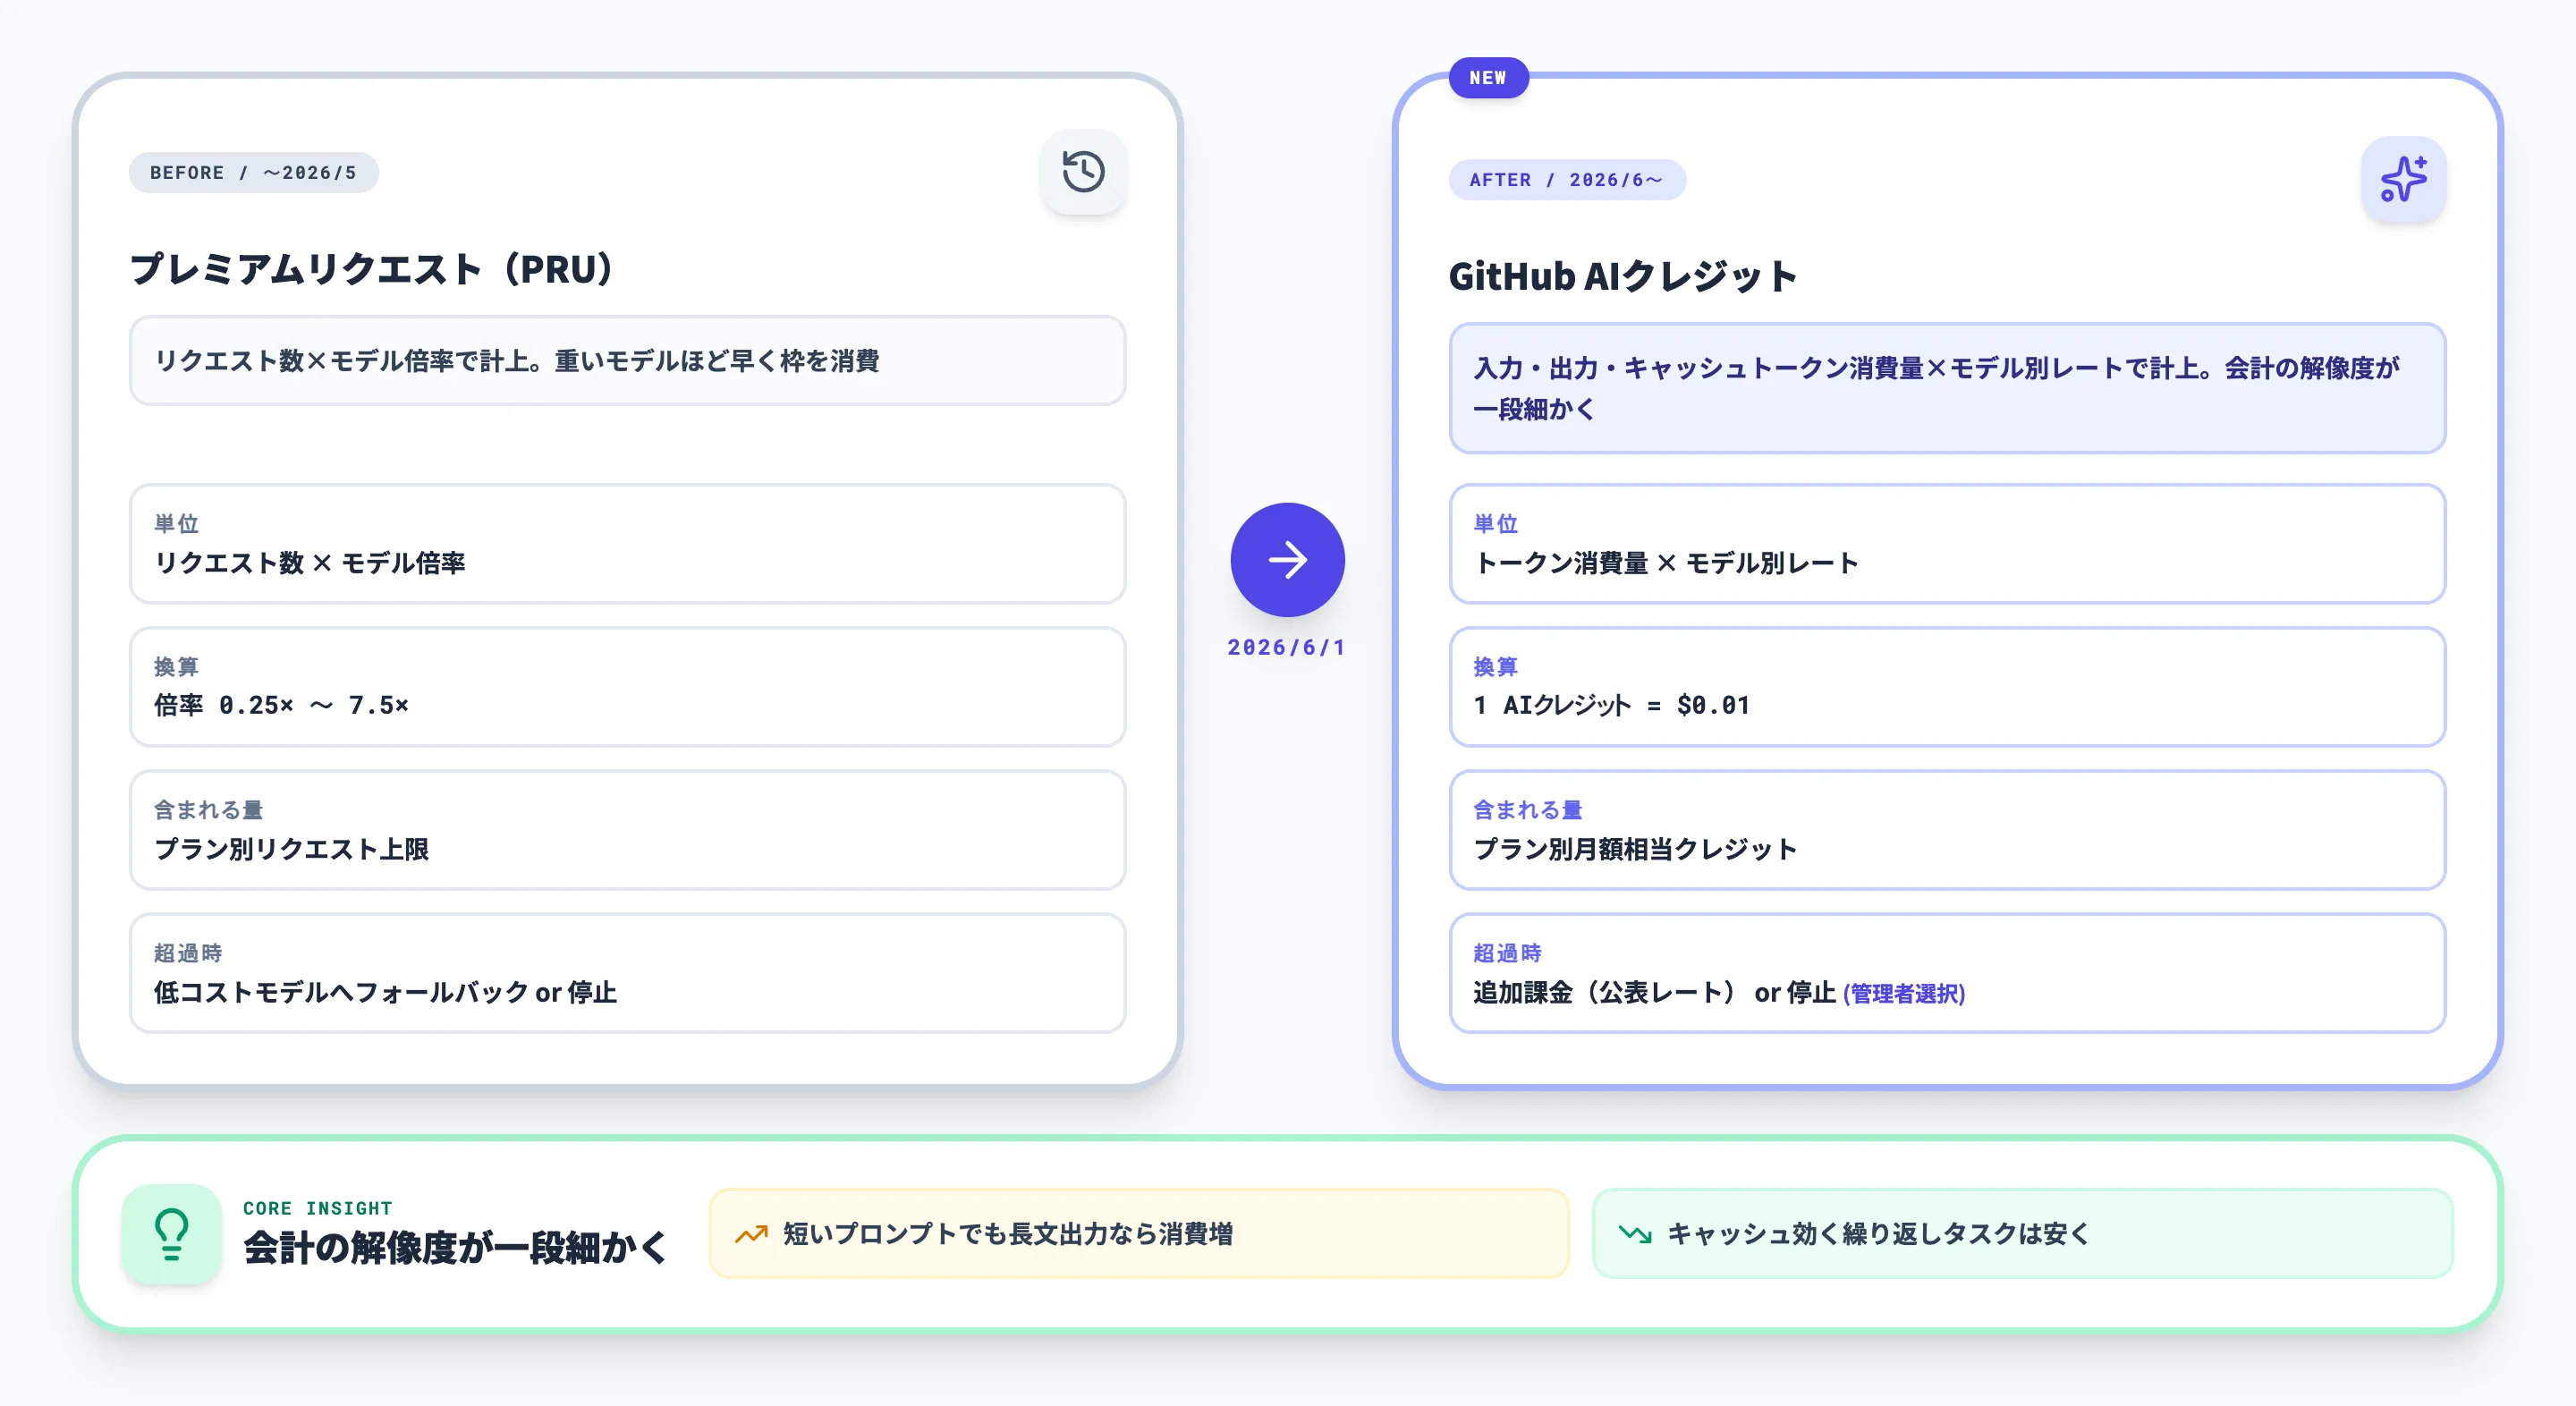Click the history clock icon on the BEFORE card
The image size is (2576, 1406).
1083,171
